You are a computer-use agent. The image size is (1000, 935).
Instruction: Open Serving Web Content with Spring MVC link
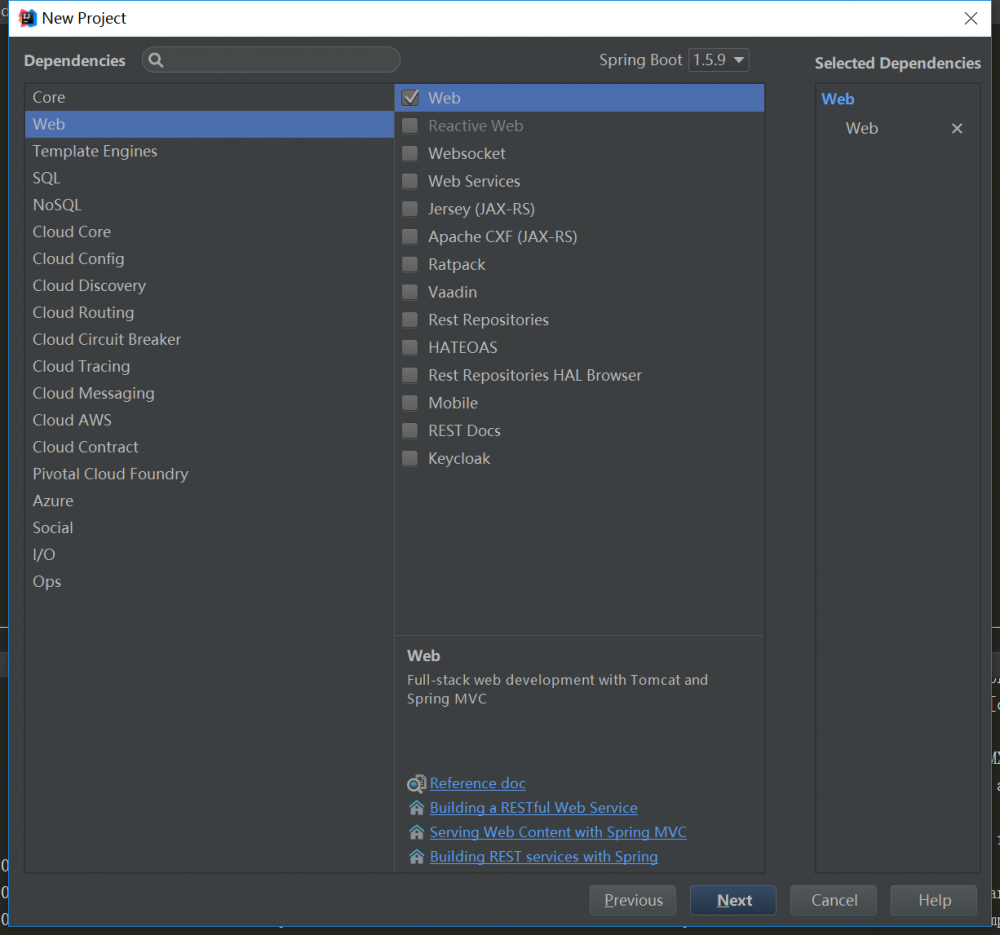tap(558, 832)
